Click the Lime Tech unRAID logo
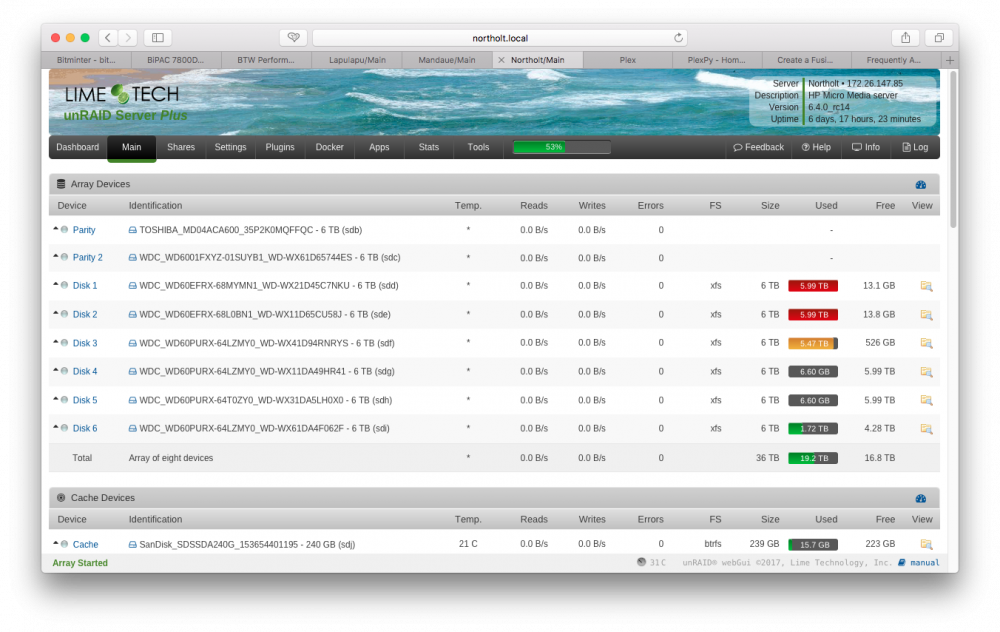1000x632 pixels. point(125,103)
